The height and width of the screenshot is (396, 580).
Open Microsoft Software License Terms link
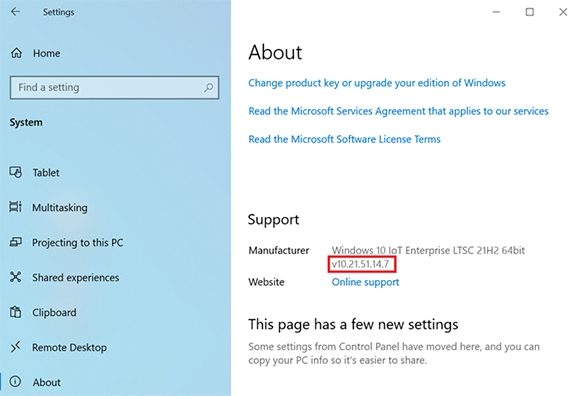pyautogui.click(x=344, y=139)
